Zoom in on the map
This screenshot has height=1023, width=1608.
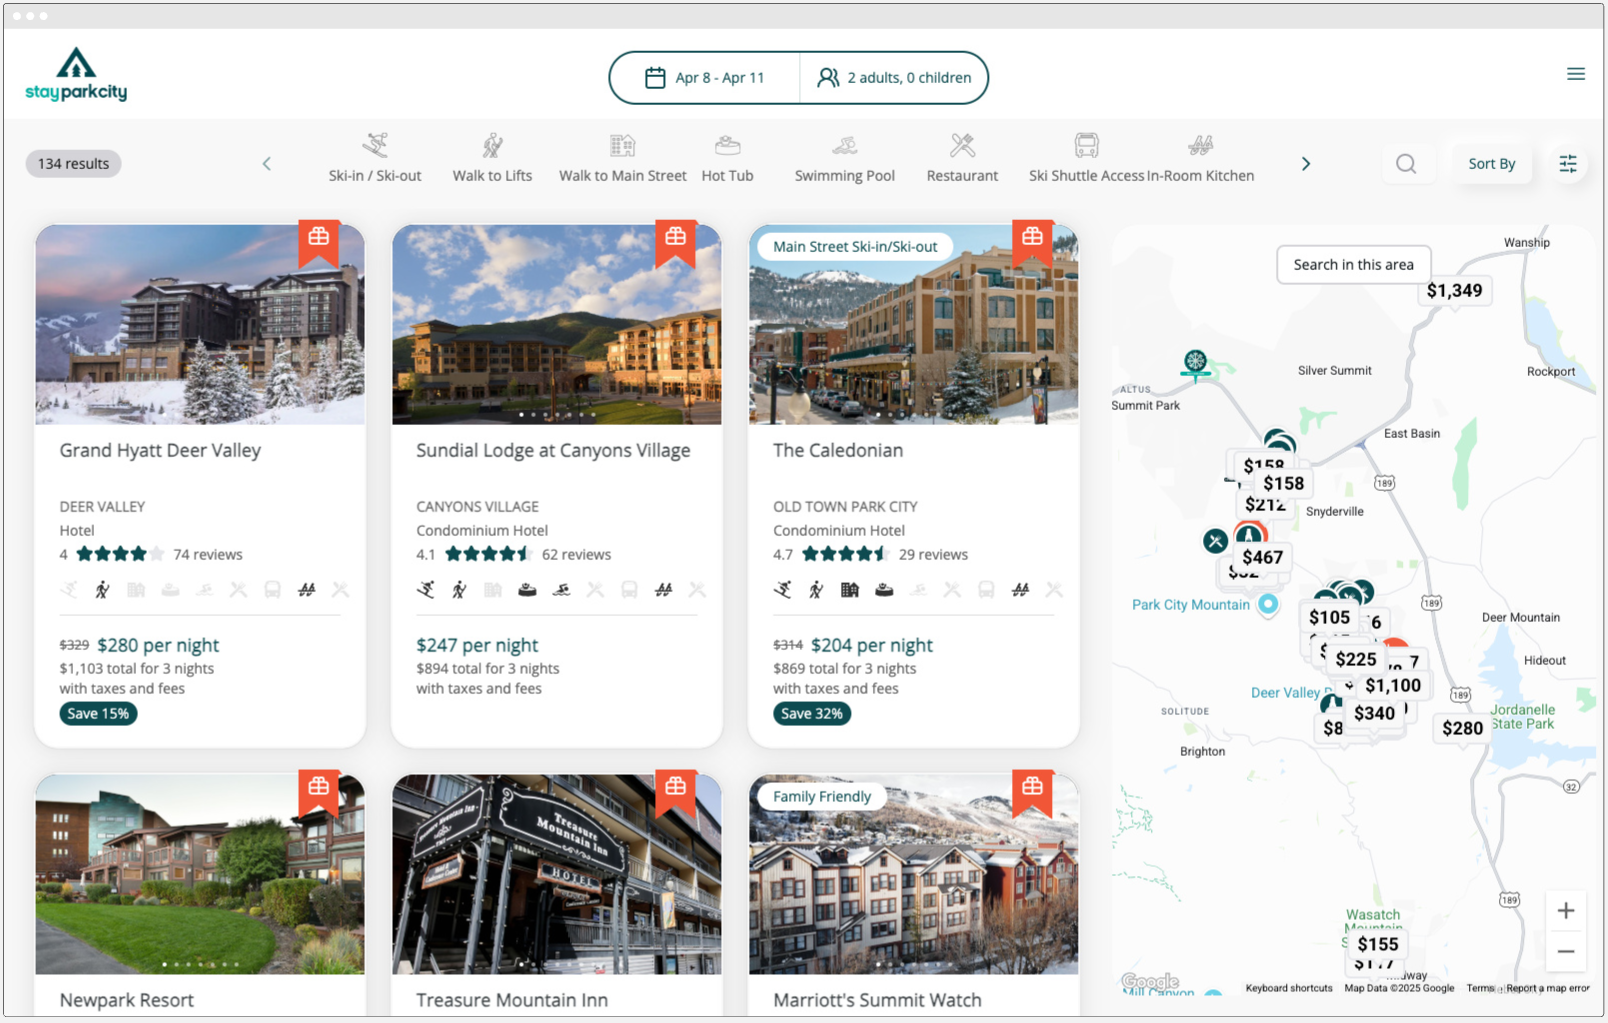(x=1566, y=910)
